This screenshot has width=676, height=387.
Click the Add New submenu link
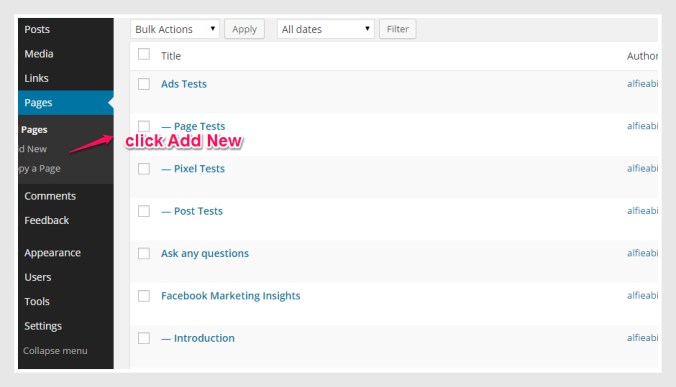point(32,149)
